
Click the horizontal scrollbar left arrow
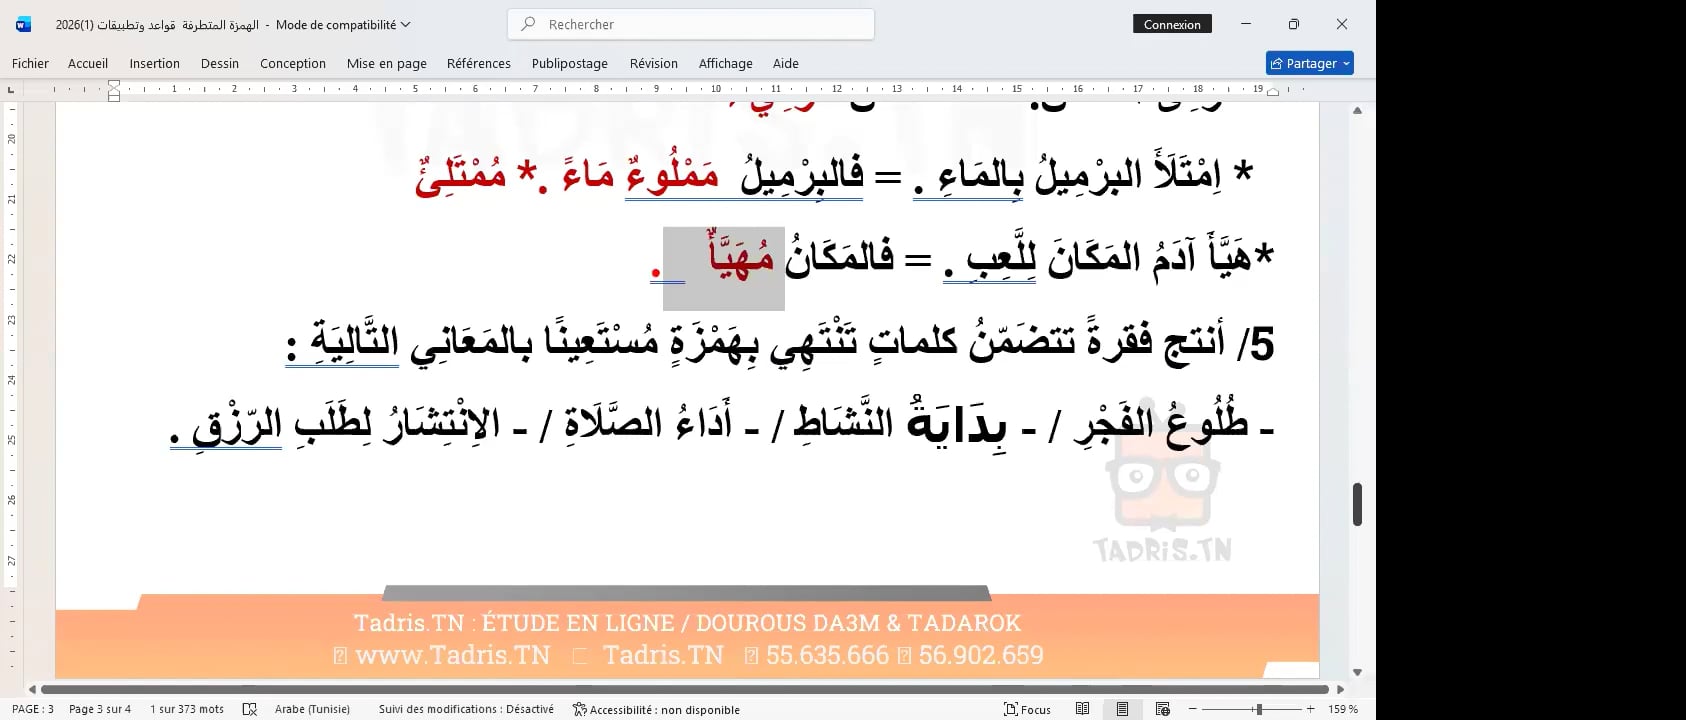(32, 689)
